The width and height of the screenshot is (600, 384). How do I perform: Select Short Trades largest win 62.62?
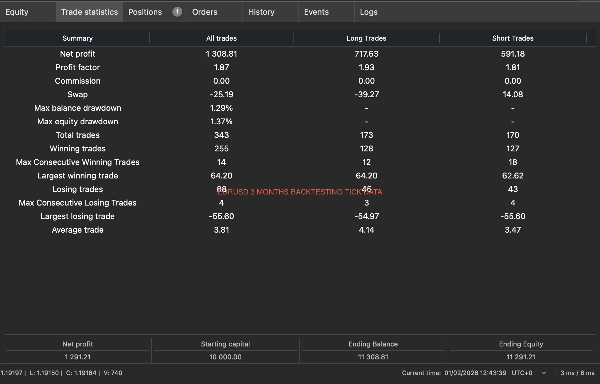click(x=512, y=176)
